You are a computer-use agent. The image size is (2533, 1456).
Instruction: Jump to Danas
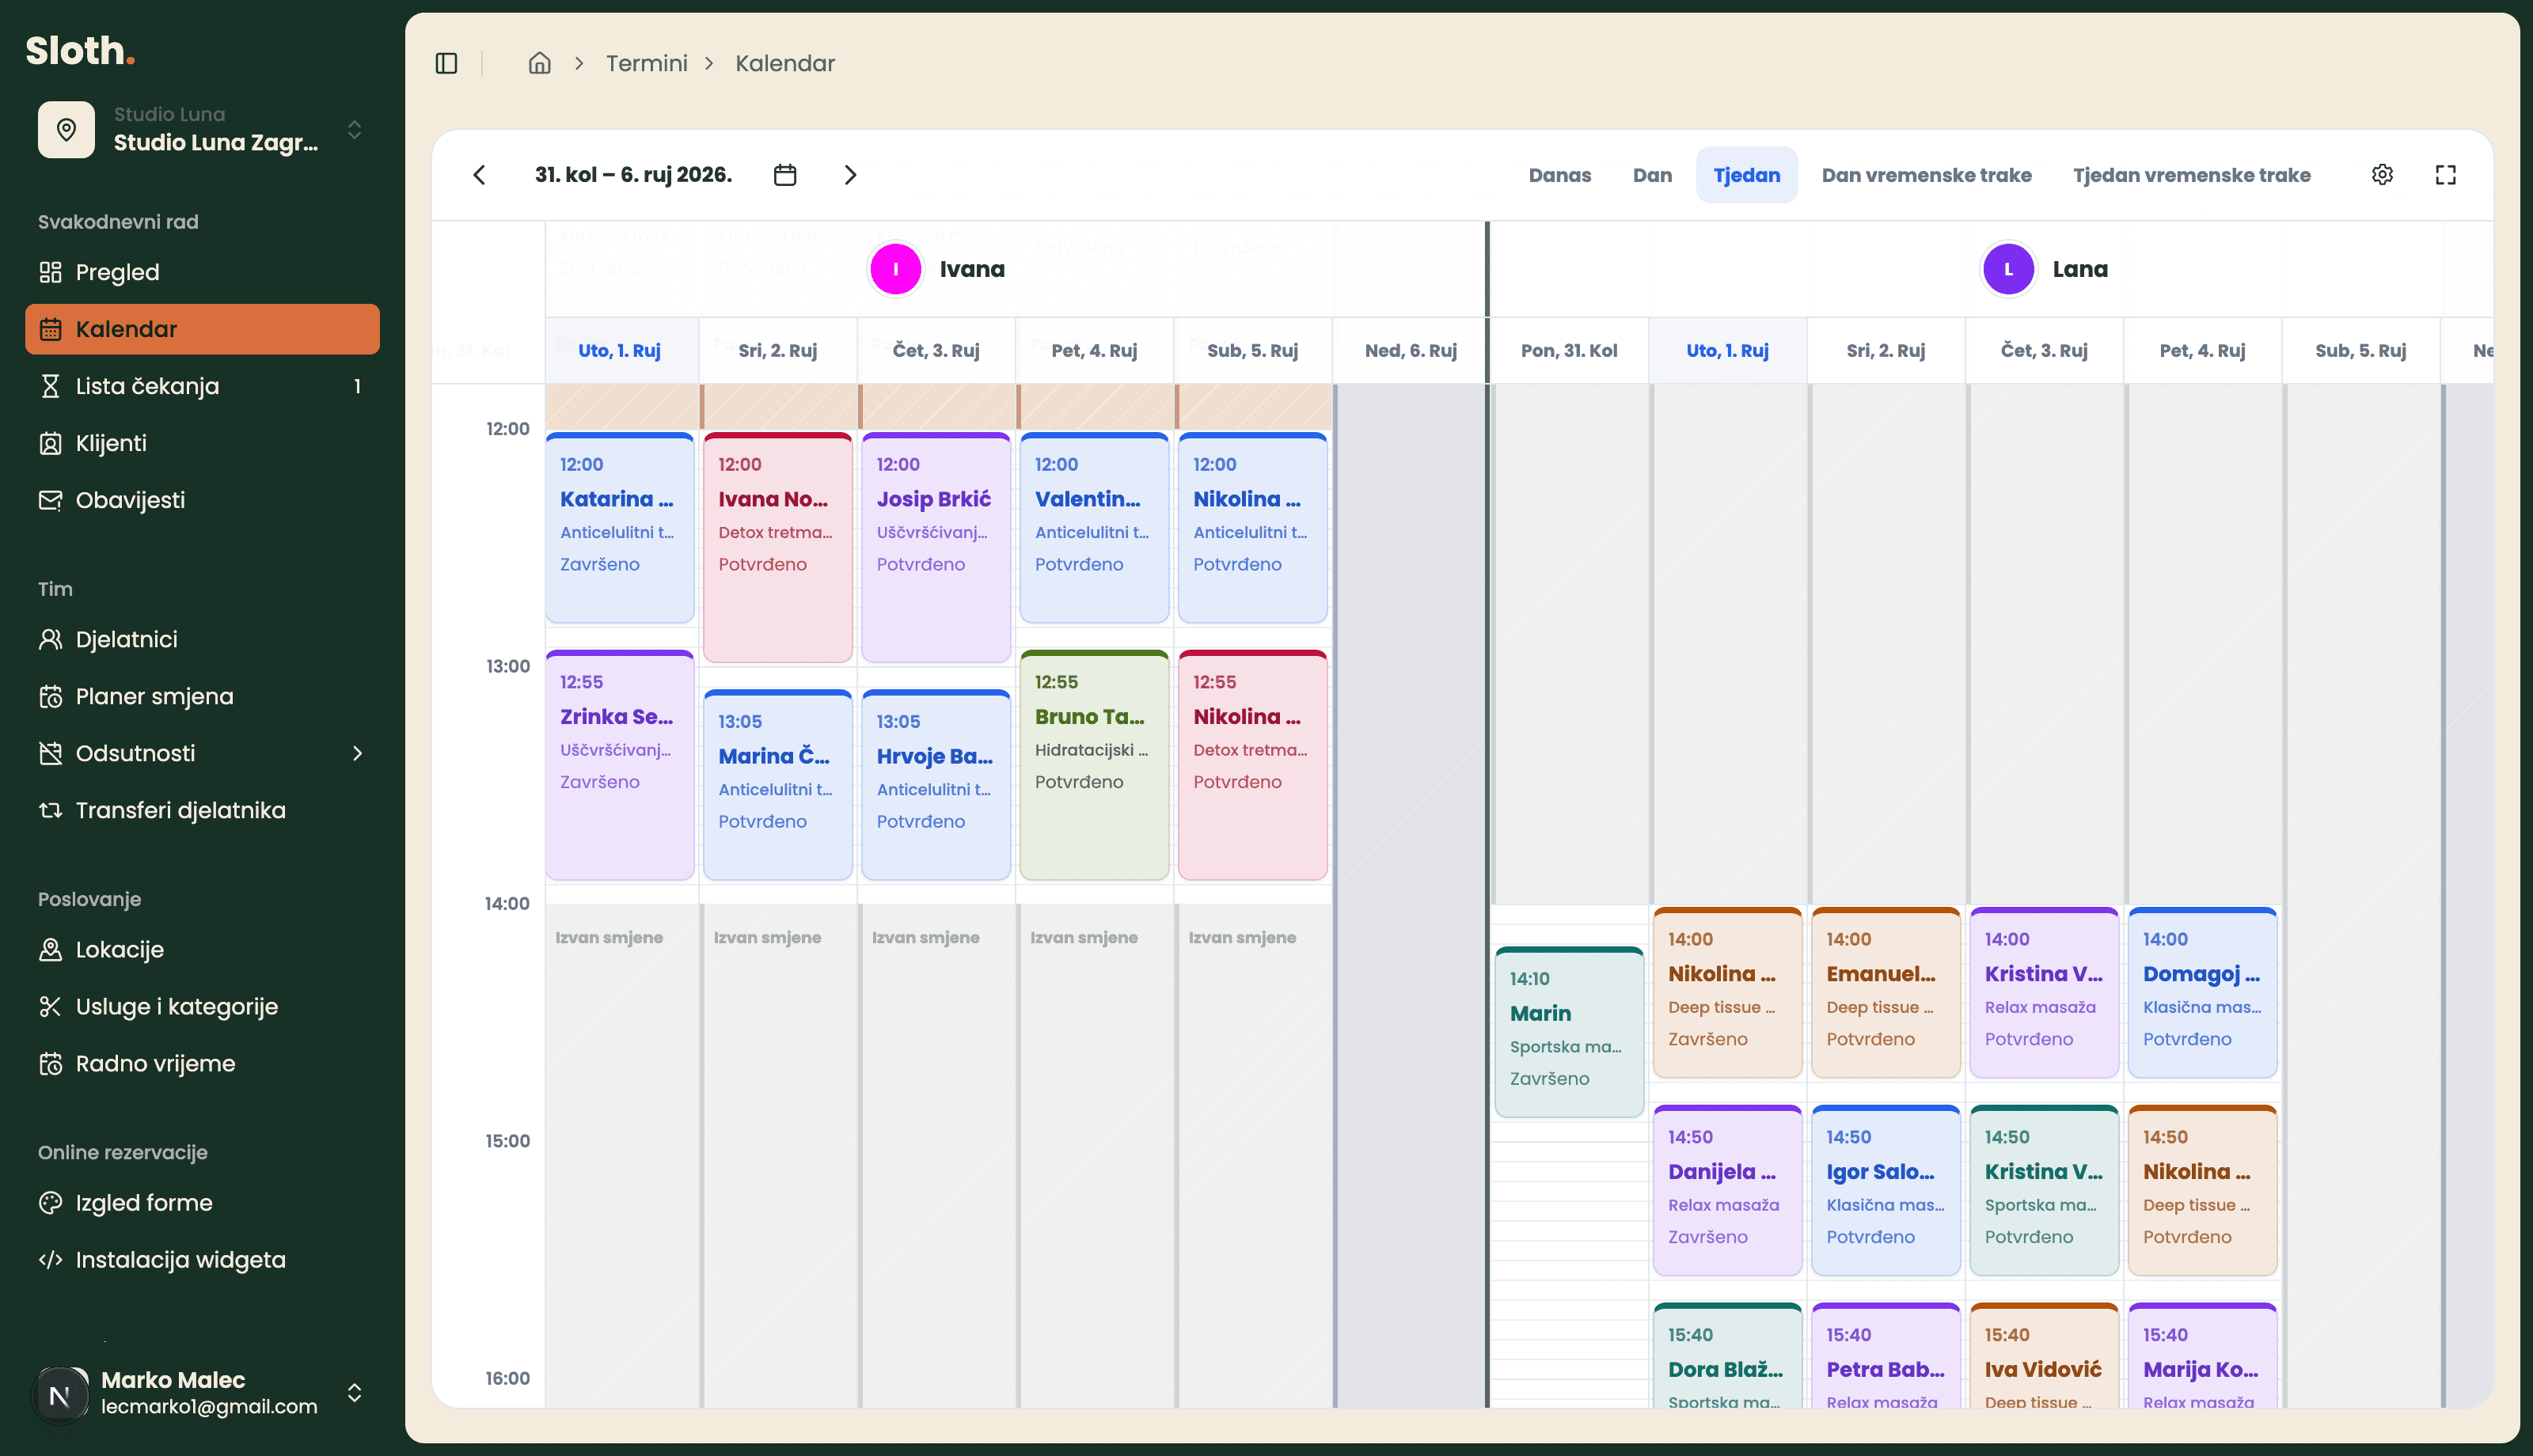pos(1559,175)
